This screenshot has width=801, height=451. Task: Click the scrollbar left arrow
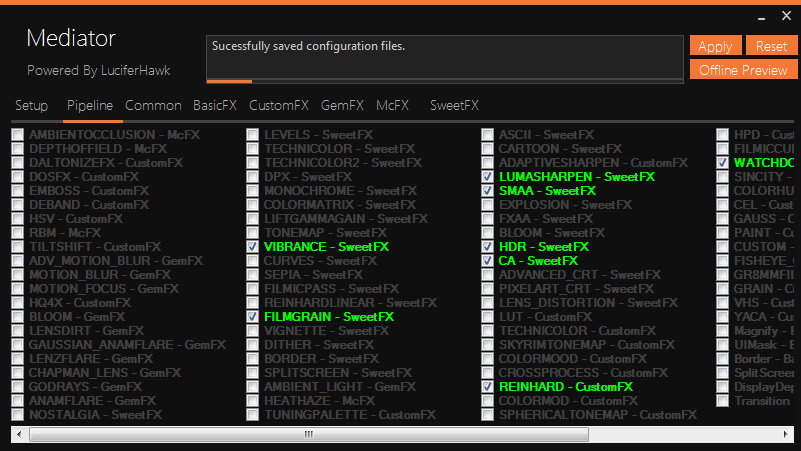click(x=19, y=434)
